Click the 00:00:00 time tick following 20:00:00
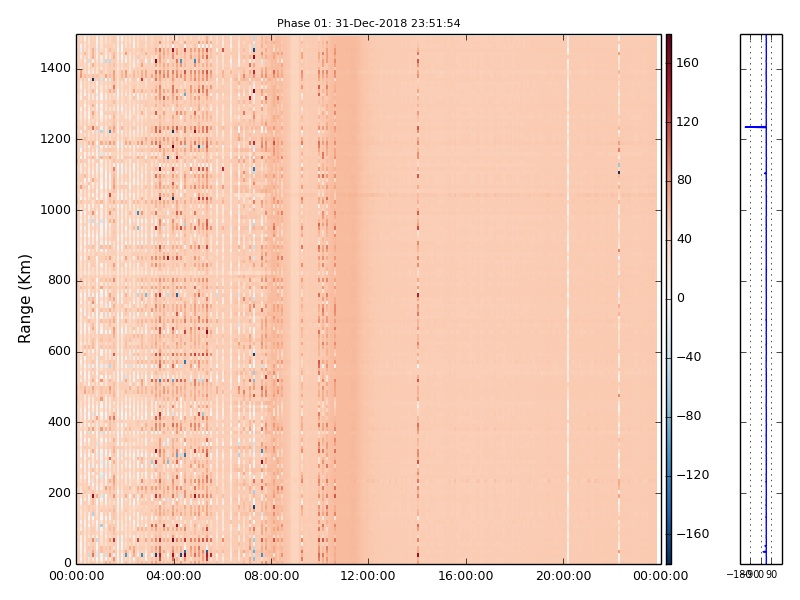 point(661,577)
